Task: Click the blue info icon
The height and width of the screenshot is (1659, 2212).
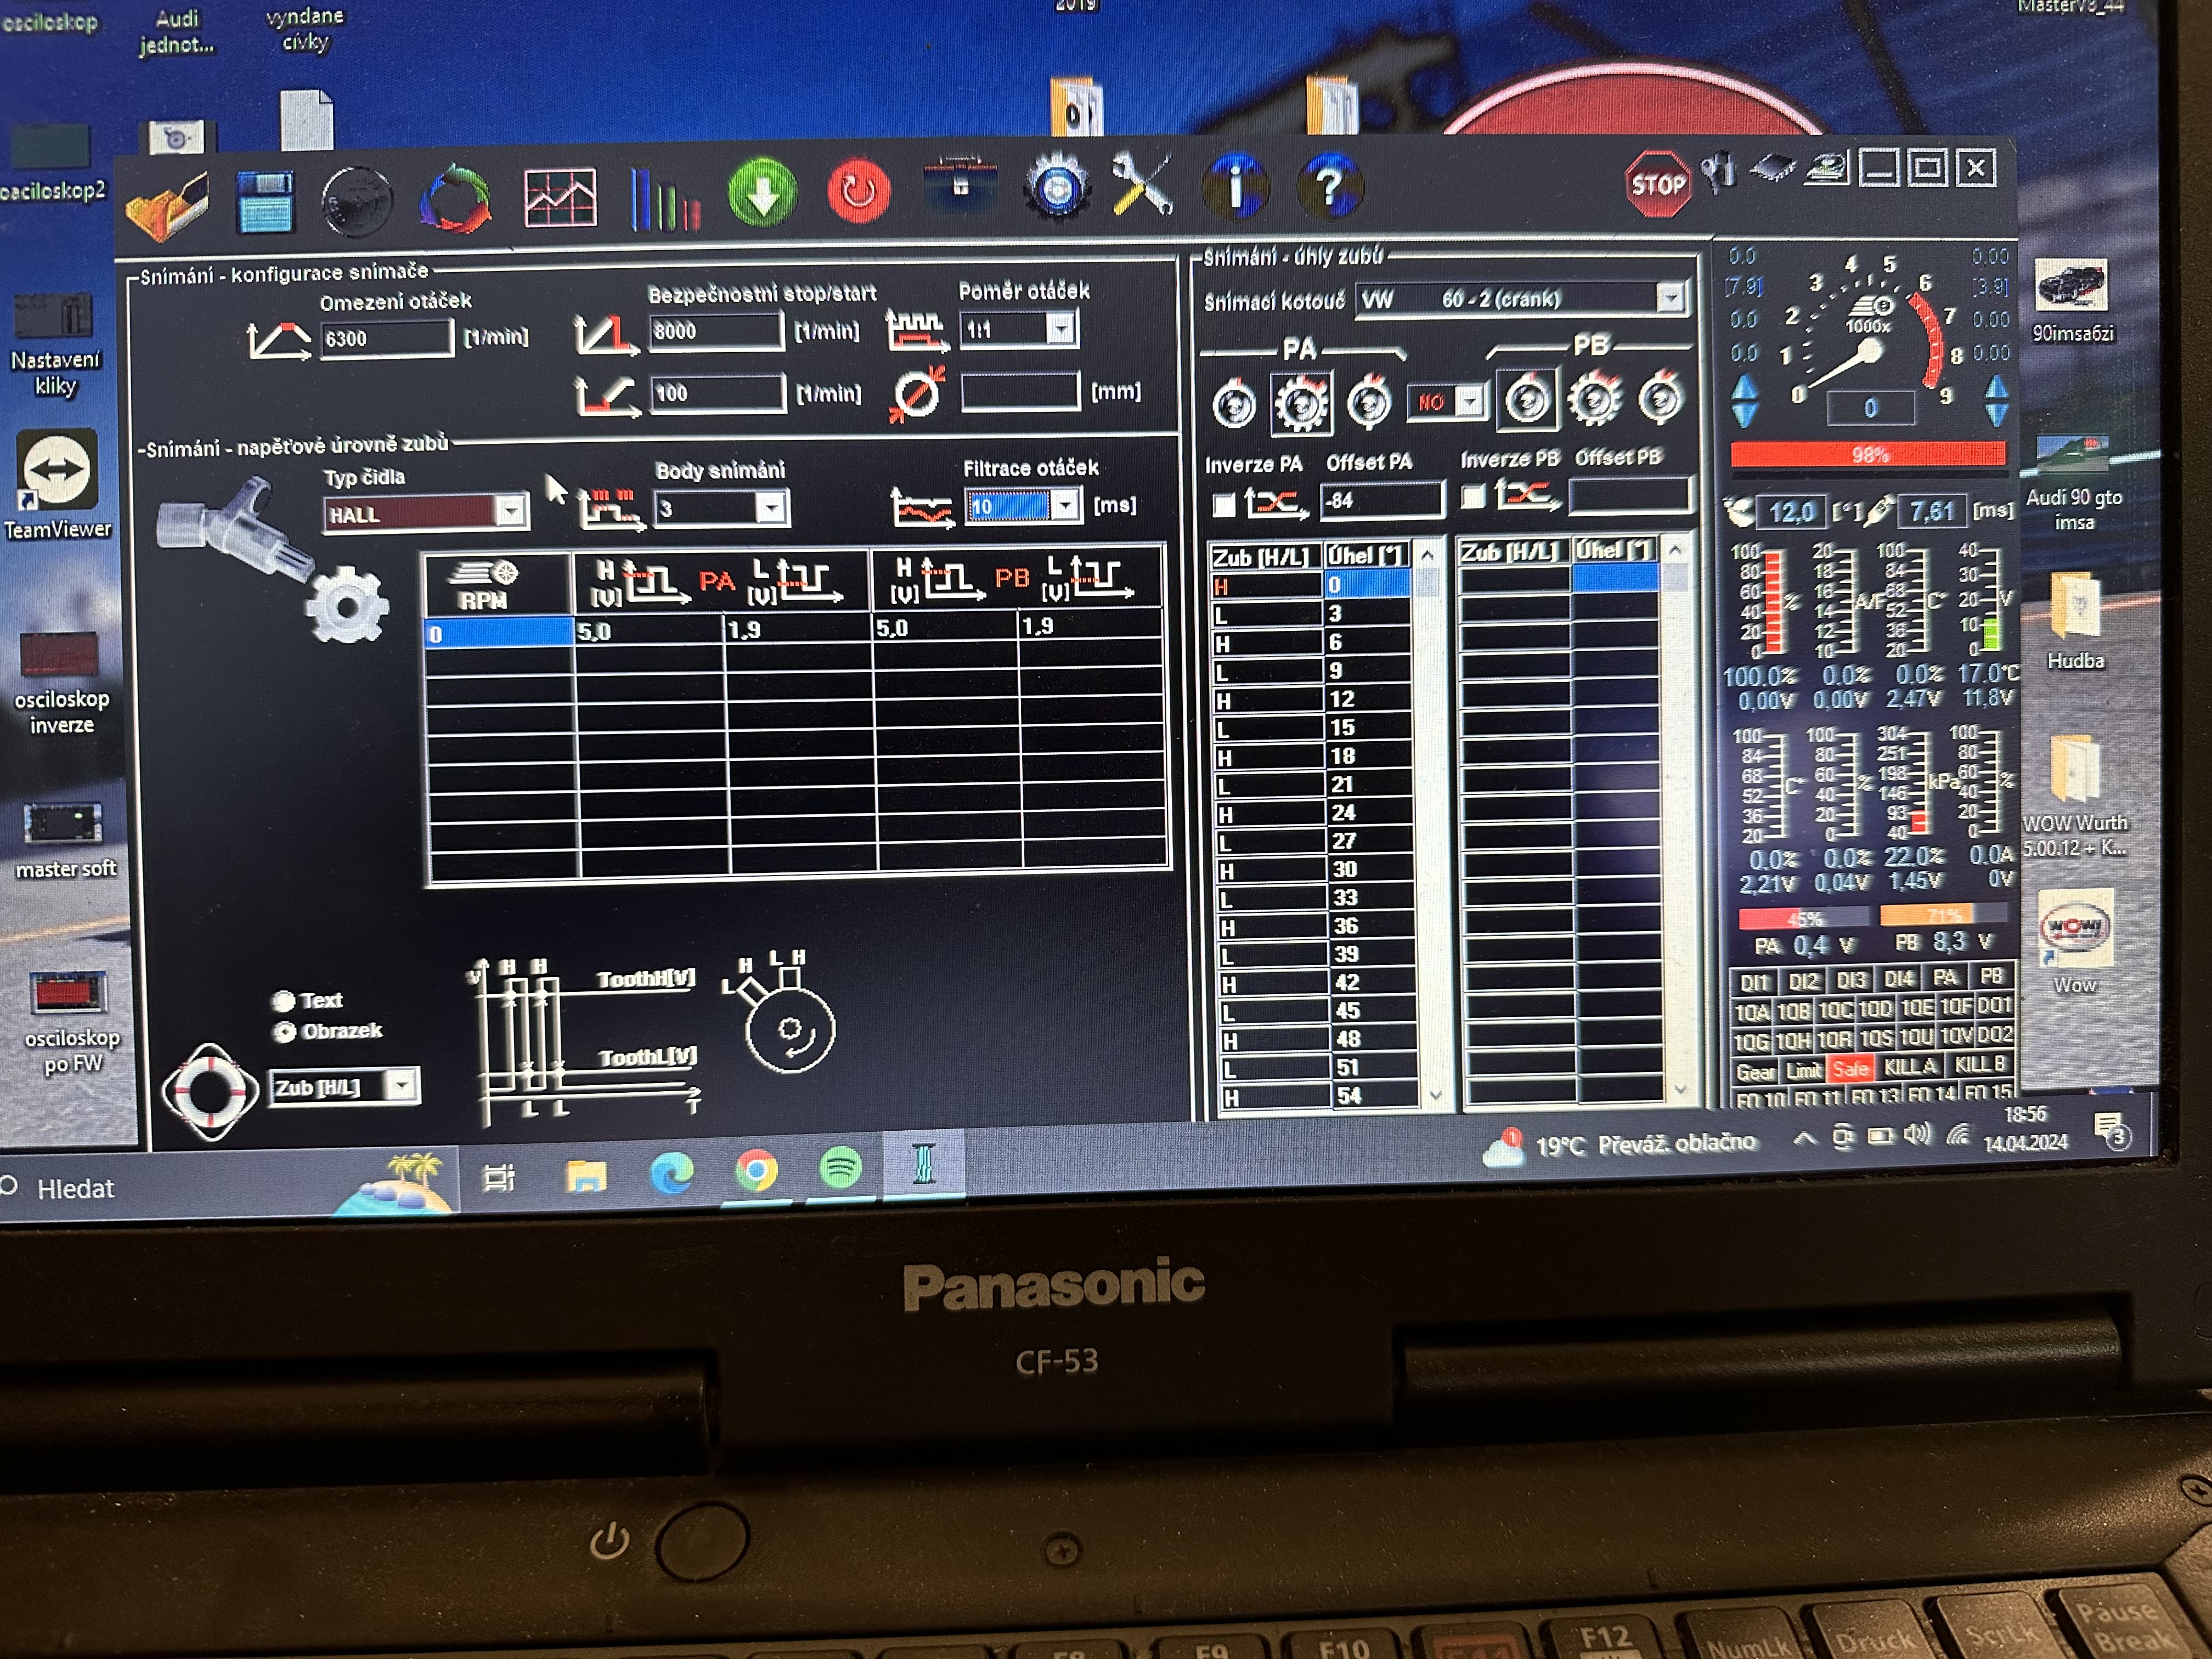Action: 1236,185
